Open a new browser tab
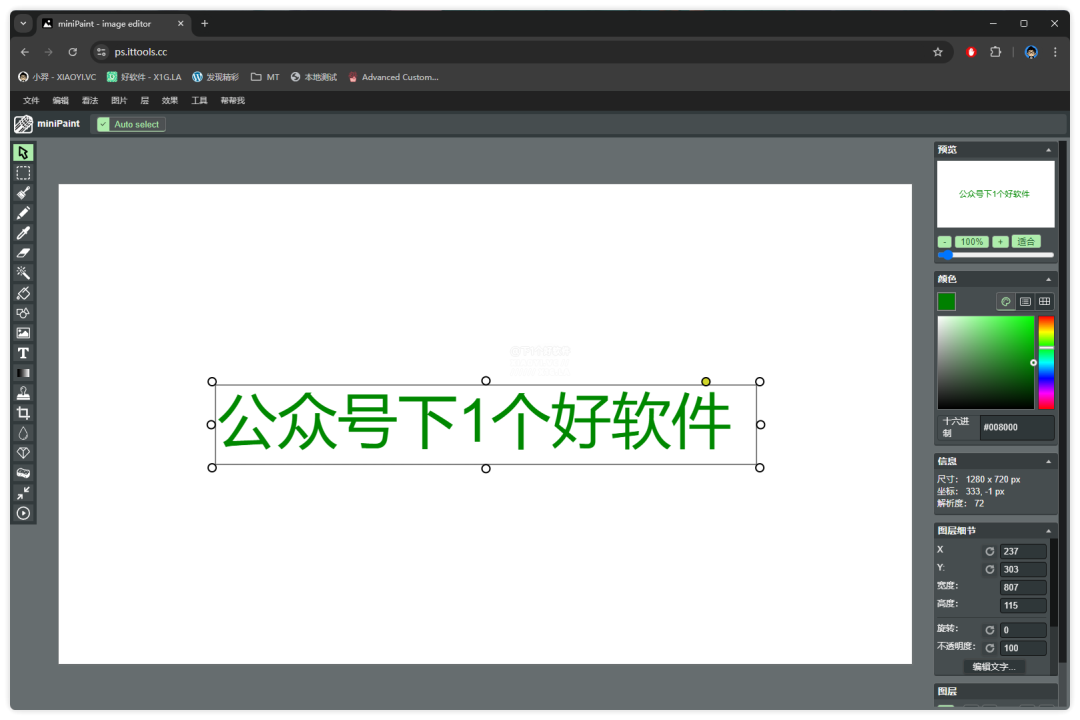Screen dimensions: 1080x720 pyautogui.click(x=205, y=23)
